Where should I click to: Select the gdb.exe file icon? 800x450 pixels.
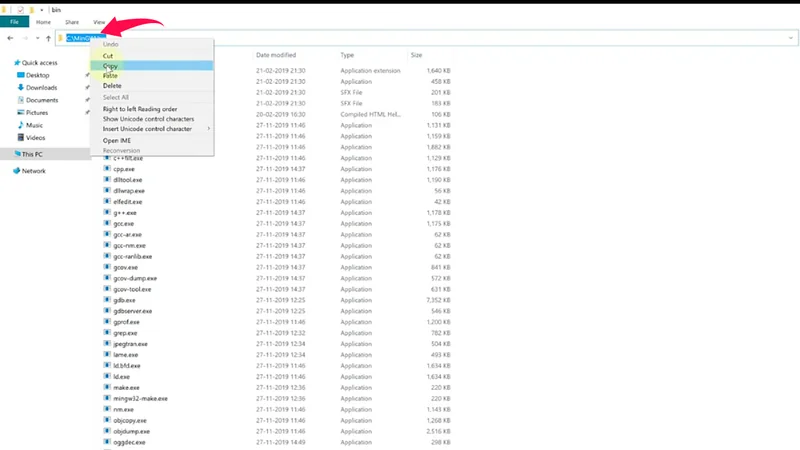pyautogui.click(x=107, y=299)
